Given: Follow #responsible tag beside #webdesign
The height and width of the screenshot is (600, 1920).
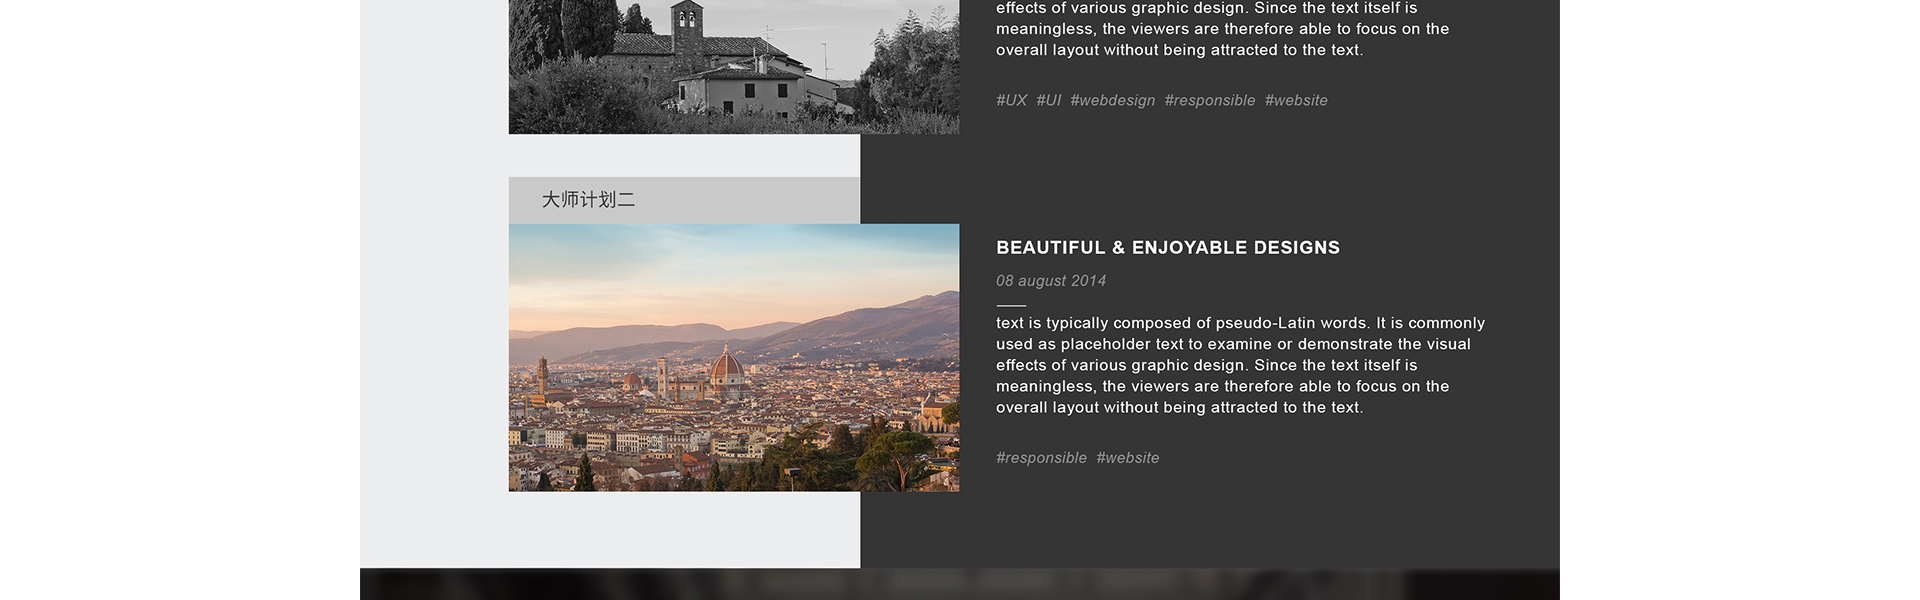Looking at the screenshot, I should click(1210, 100).
